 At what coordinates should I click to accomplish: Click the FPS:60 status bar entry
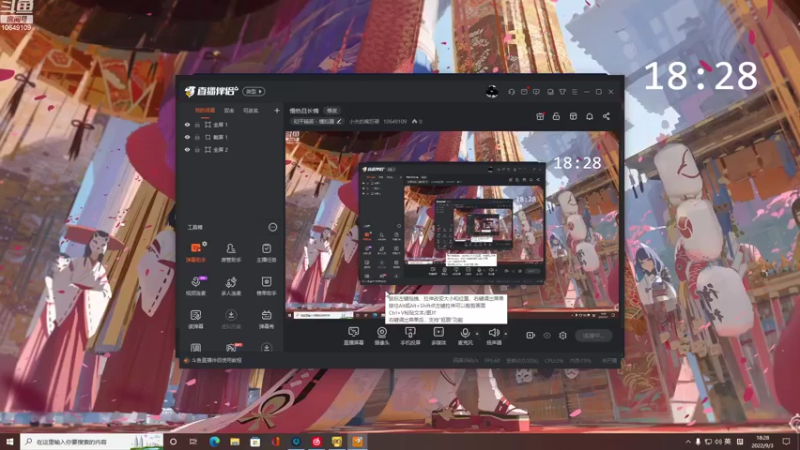pyautogui.click(x=492, y=360)
